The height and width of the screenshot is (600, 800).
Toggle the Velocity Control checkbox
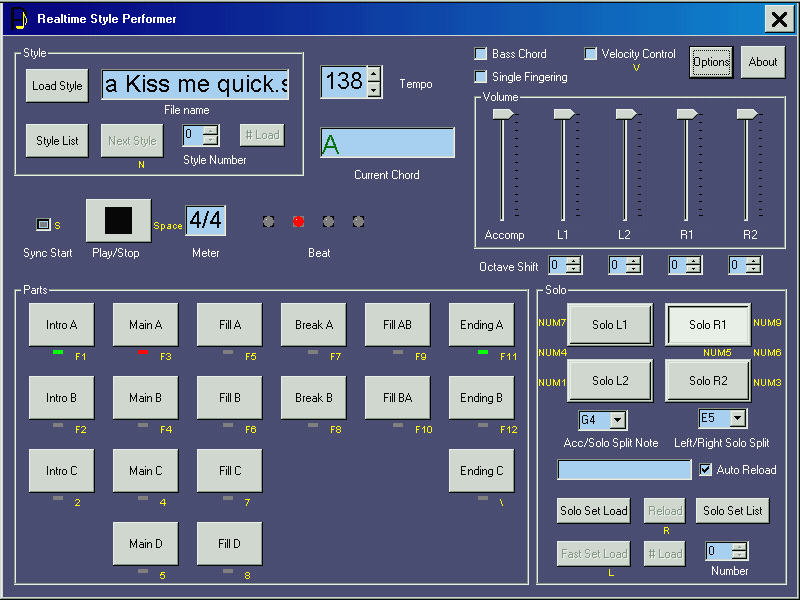[x=591, y=54]
